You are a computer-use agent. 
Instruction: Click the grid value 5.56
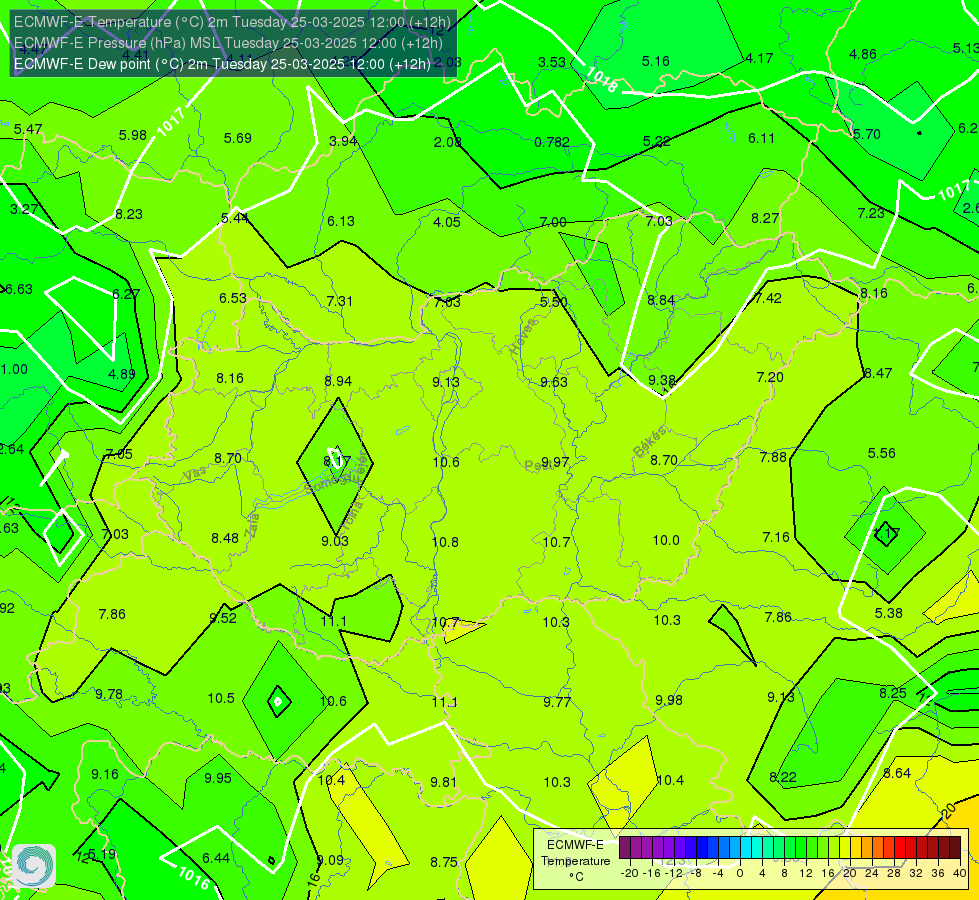tap(882, 453)
